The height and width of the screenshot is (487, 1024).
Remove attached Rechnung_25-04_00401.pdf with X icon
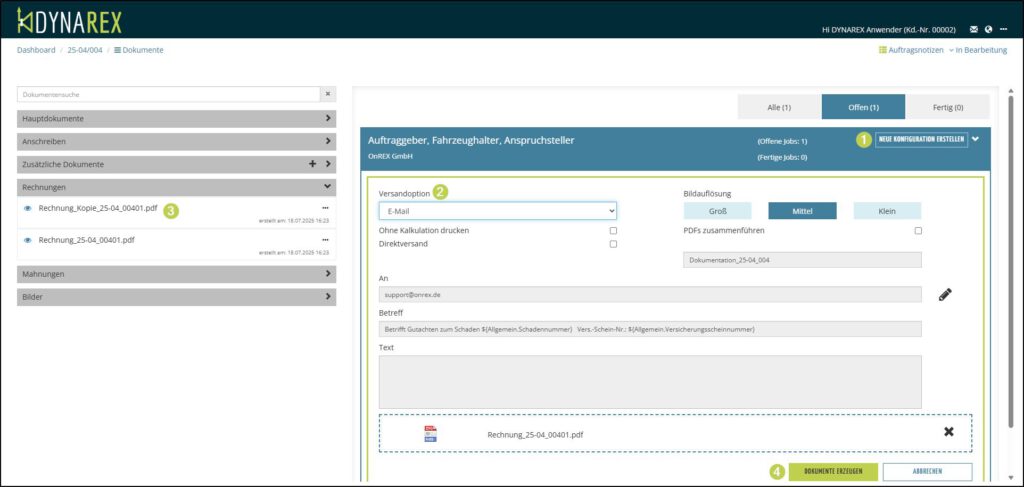[x=948, y=431]
